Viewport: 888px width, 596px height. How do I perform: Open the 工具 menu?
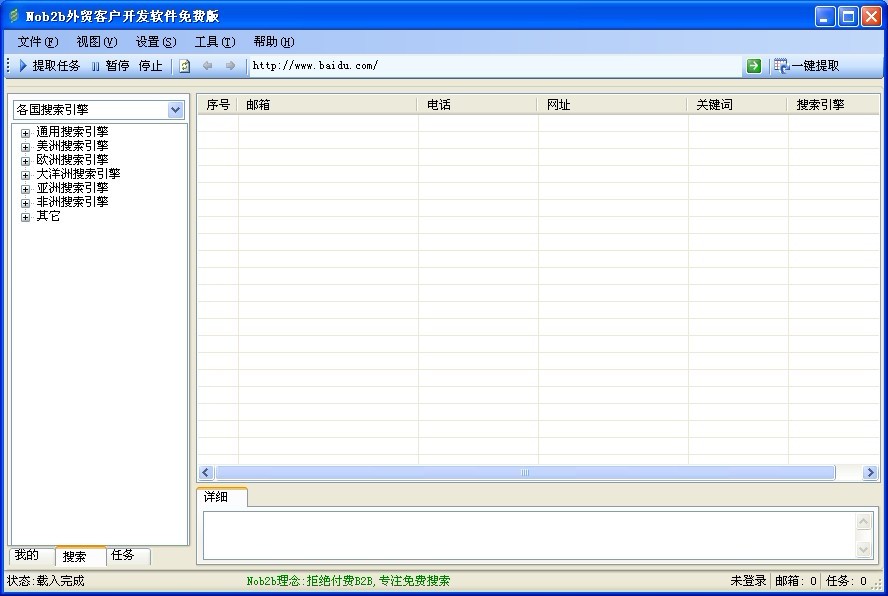tap(213, 41)
